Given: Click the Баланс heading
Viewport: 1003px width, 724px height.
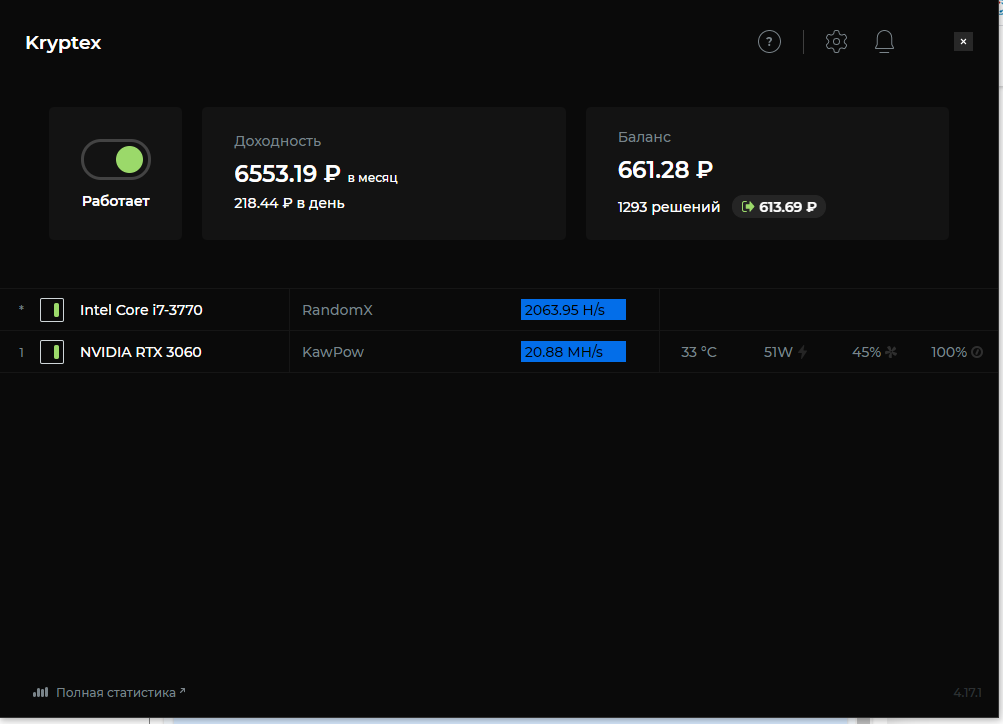Looking at the screenshot, I should [644, 137].
